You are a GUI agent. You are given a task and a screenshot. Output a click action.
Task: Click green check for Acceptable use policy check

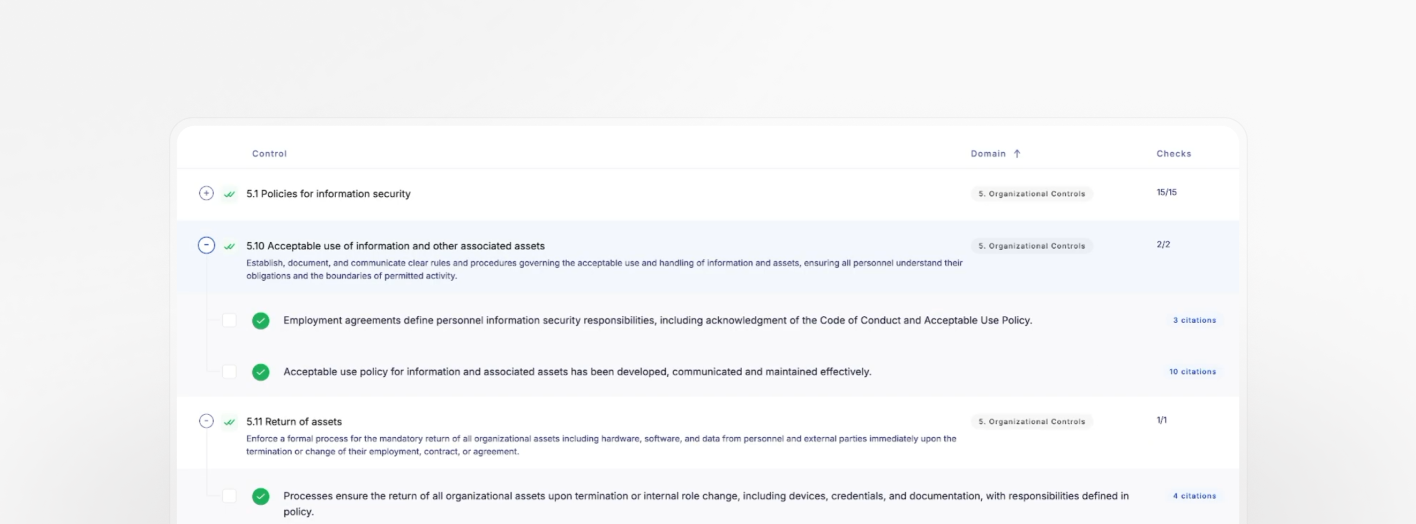[261, 372]
